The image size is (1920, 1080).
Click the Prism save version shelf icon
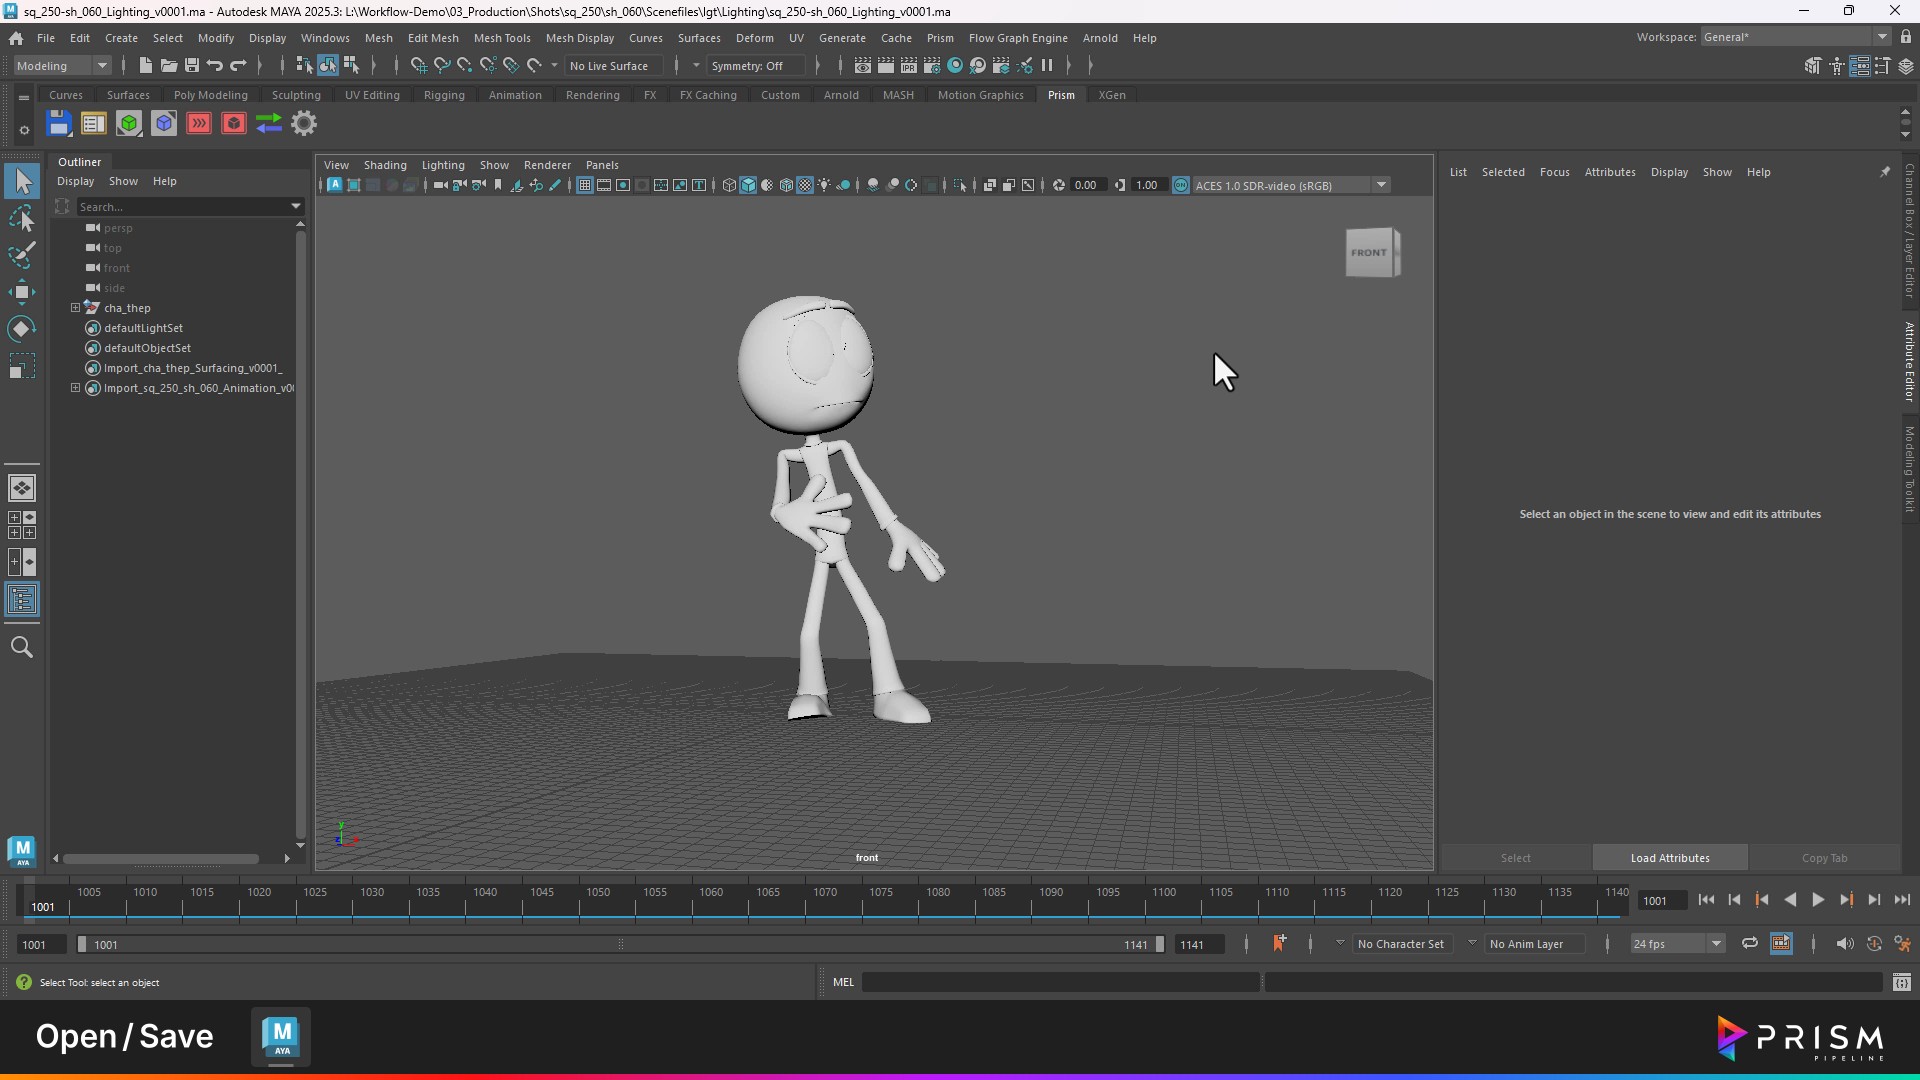59,123
